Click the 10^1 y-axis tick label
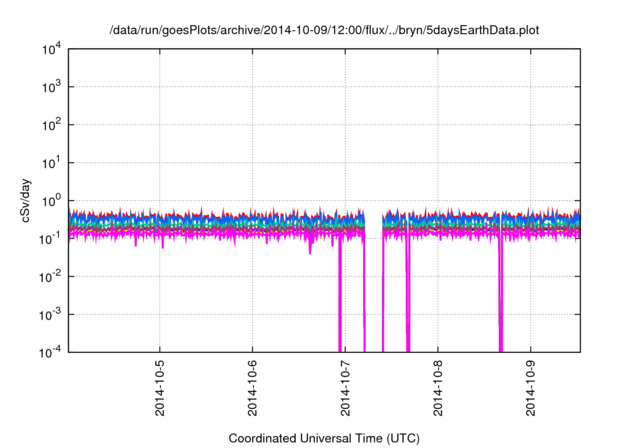This screenshot has height=448, width=640. click(x=51, y=163)
